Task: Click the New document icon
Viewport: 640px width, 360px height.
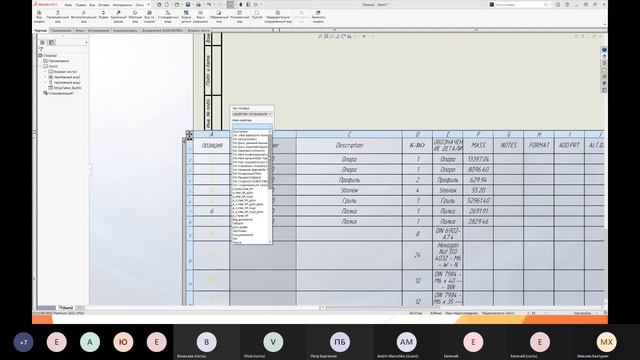Action: pos(167,4)
